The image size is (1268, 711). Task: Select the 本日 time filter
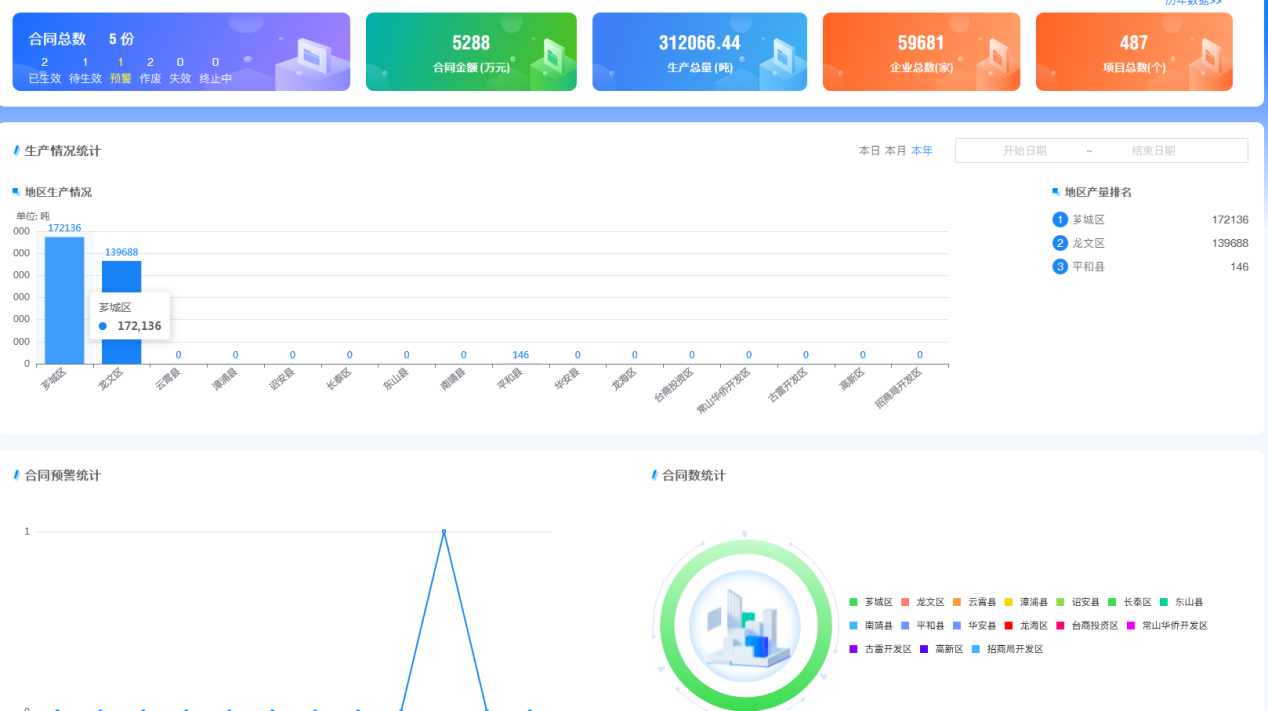869,151
